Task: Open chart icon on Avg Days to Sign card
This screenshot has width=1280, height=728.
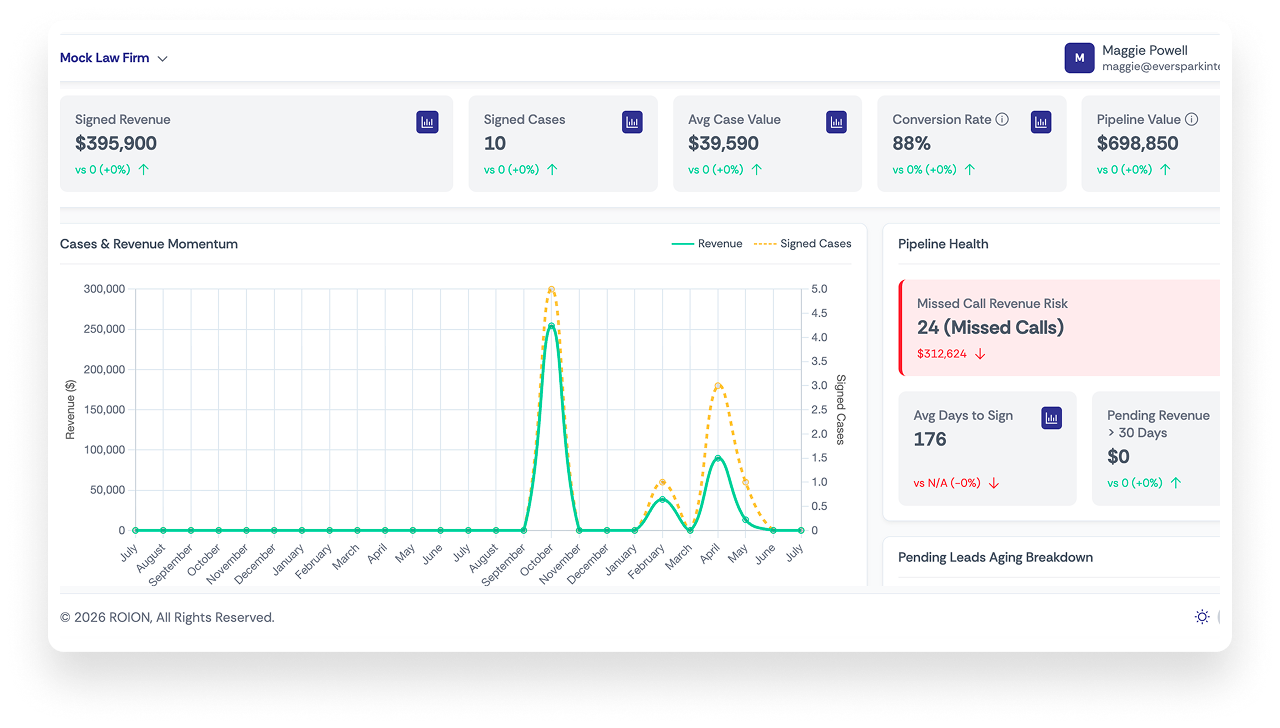Action: tap(1051, 418)
